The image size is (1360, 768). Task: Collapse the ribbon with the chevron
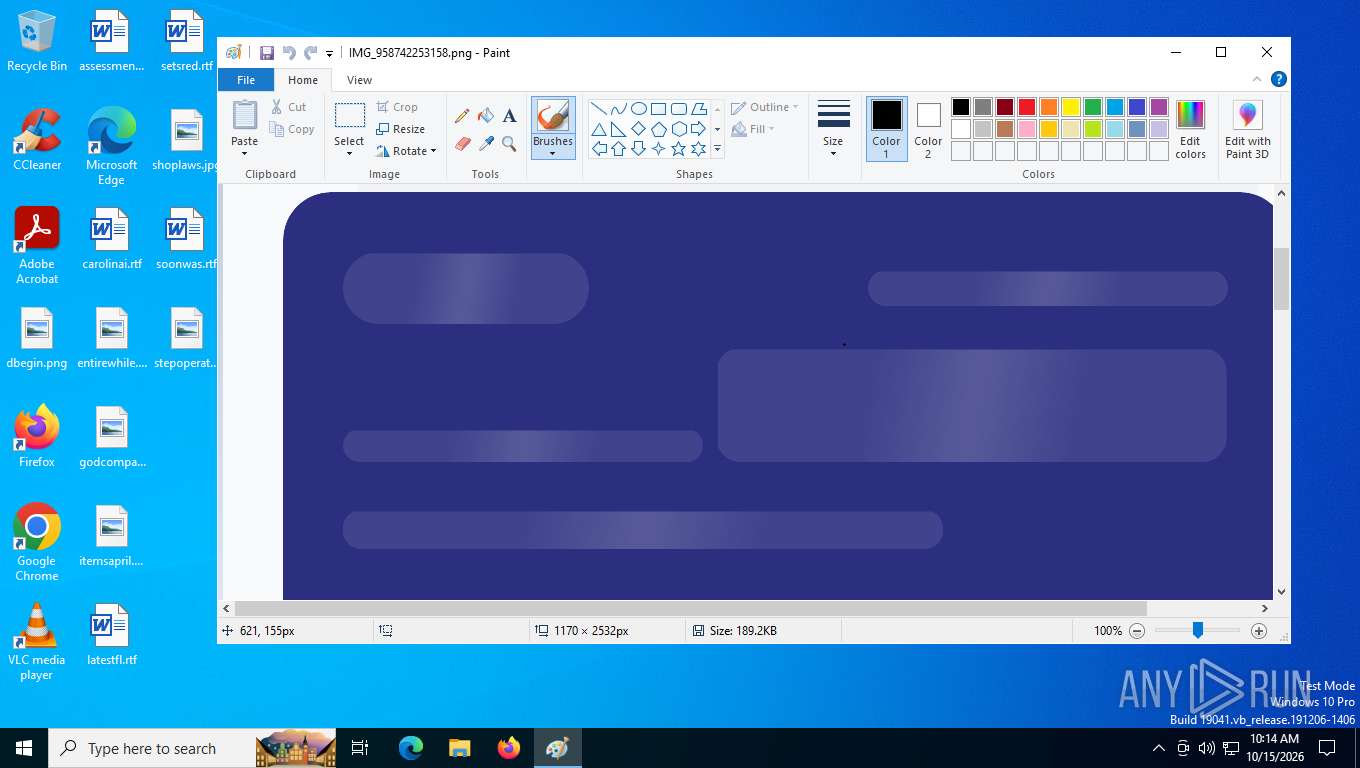[x=1257, y=80]
